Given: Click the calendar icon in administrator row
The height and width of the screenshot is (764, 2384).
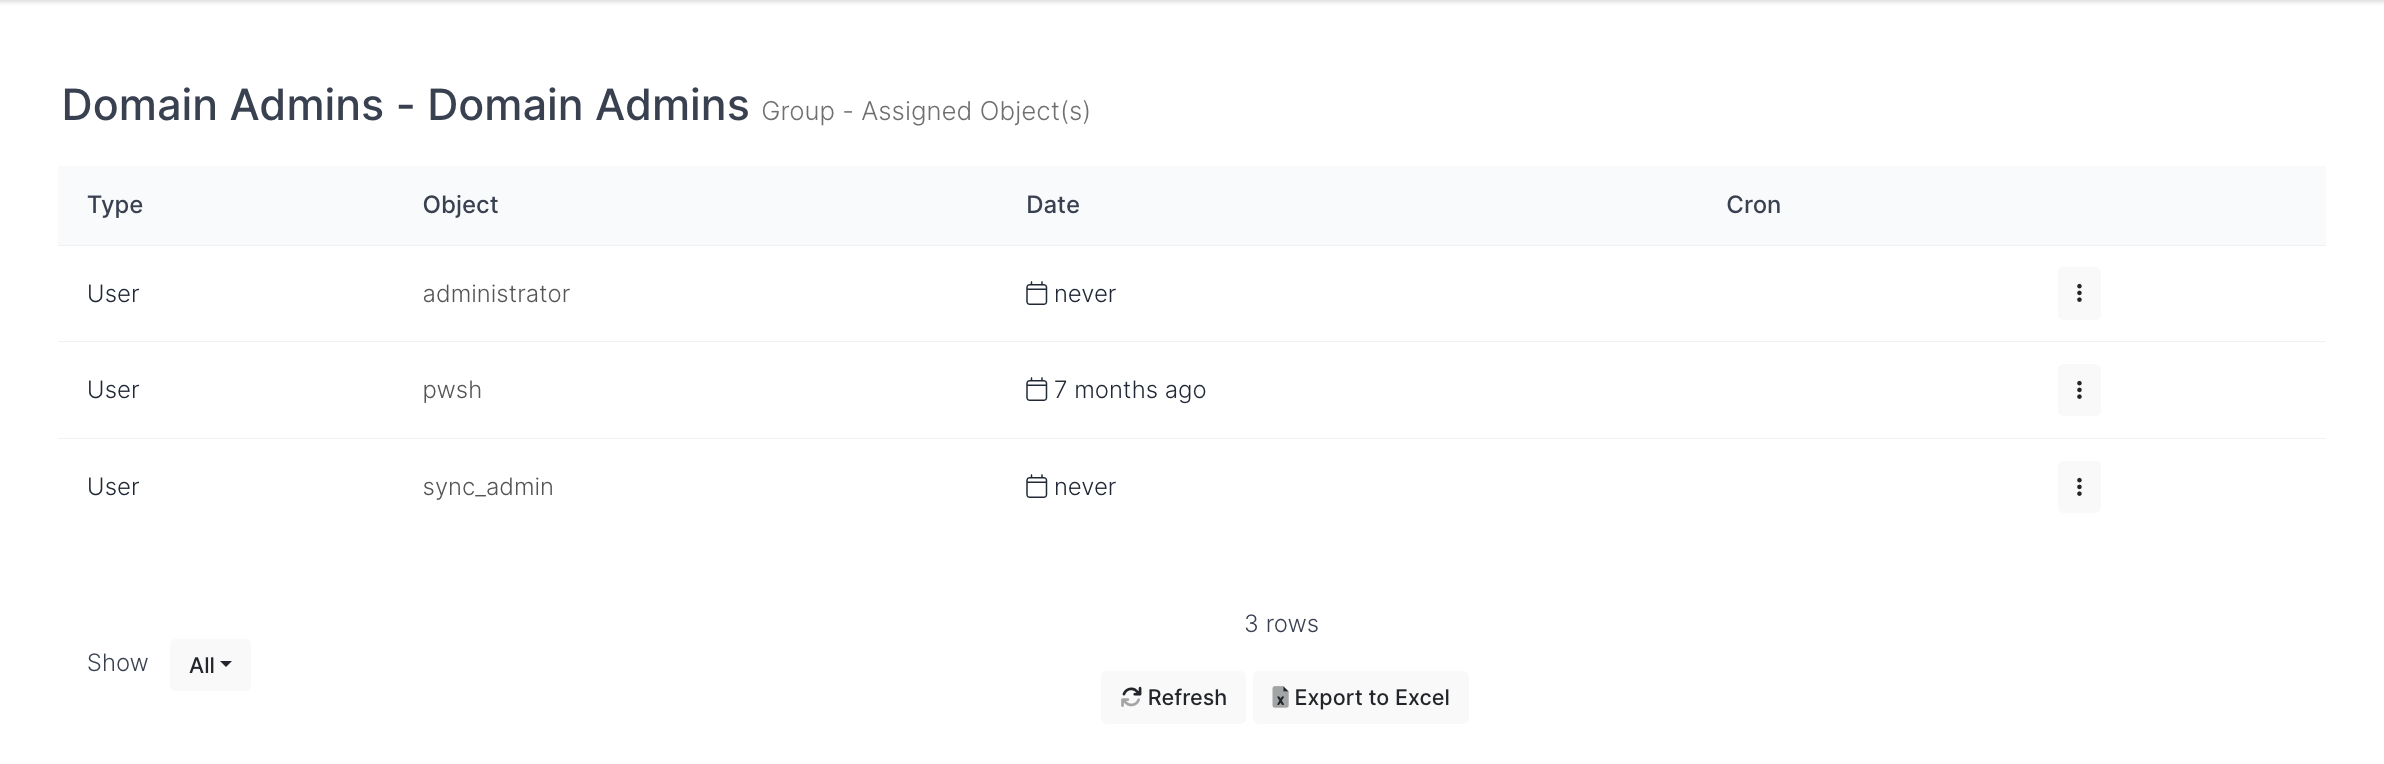Looking at the screenshot, I should (x=1036, y=293).
